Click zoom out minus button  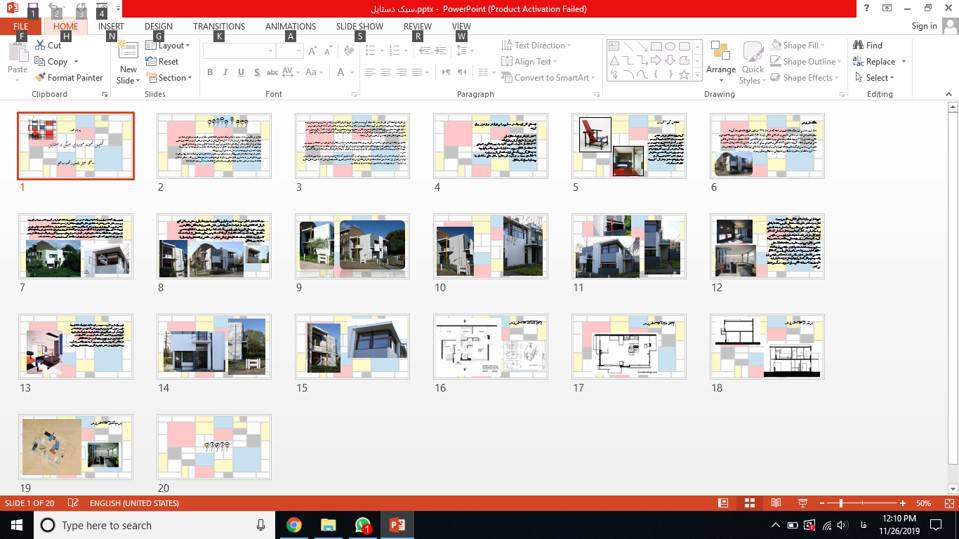(x=822, y=503)
